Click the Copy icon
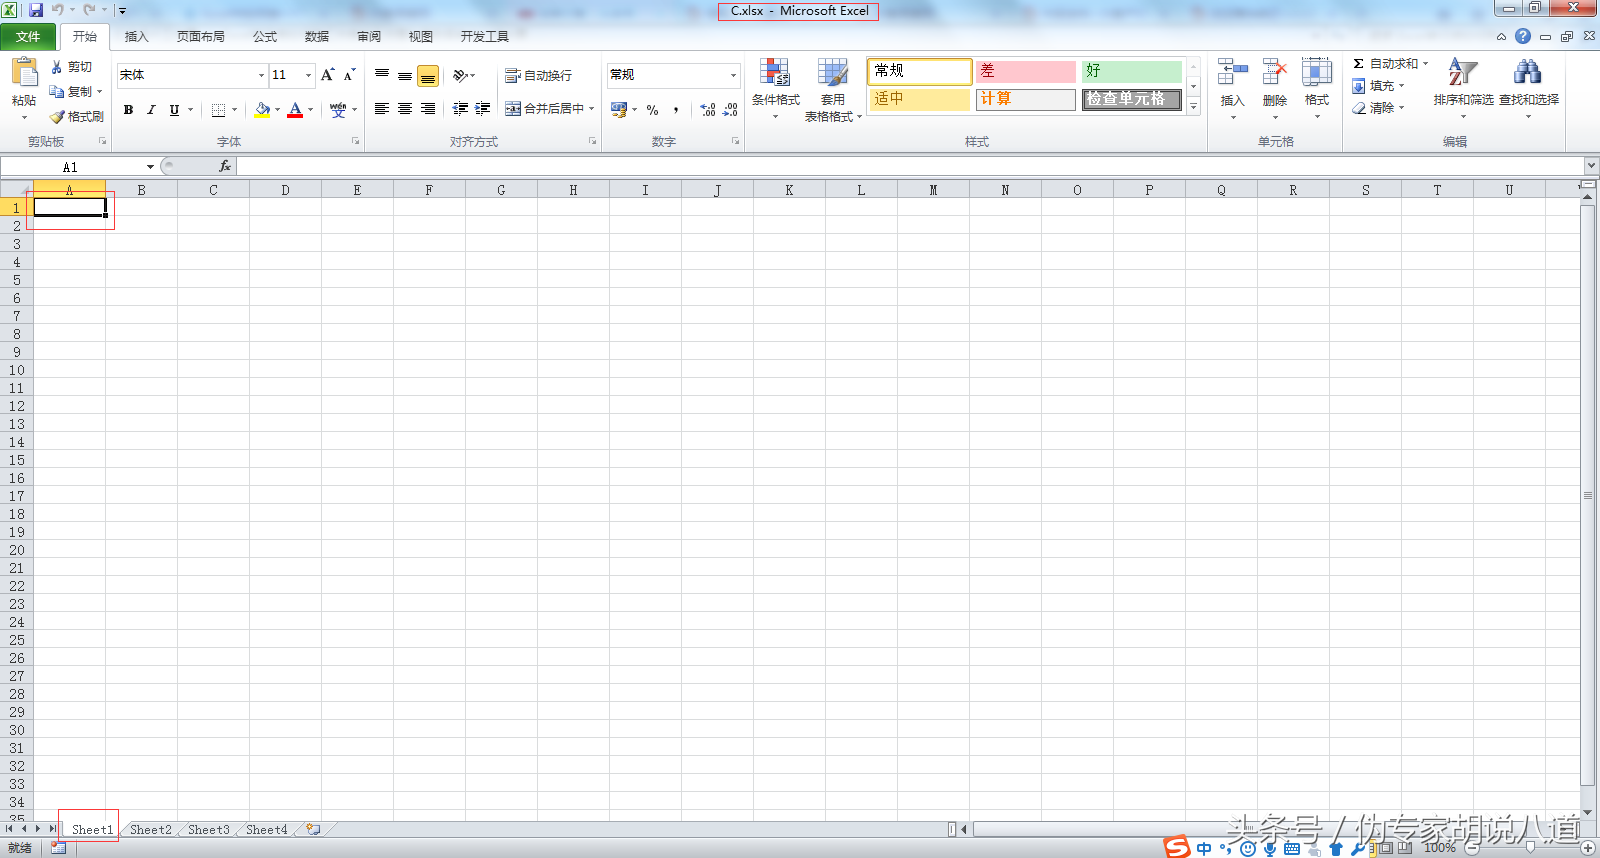Viewport: 1600px width, 858px height. [57, 91]
